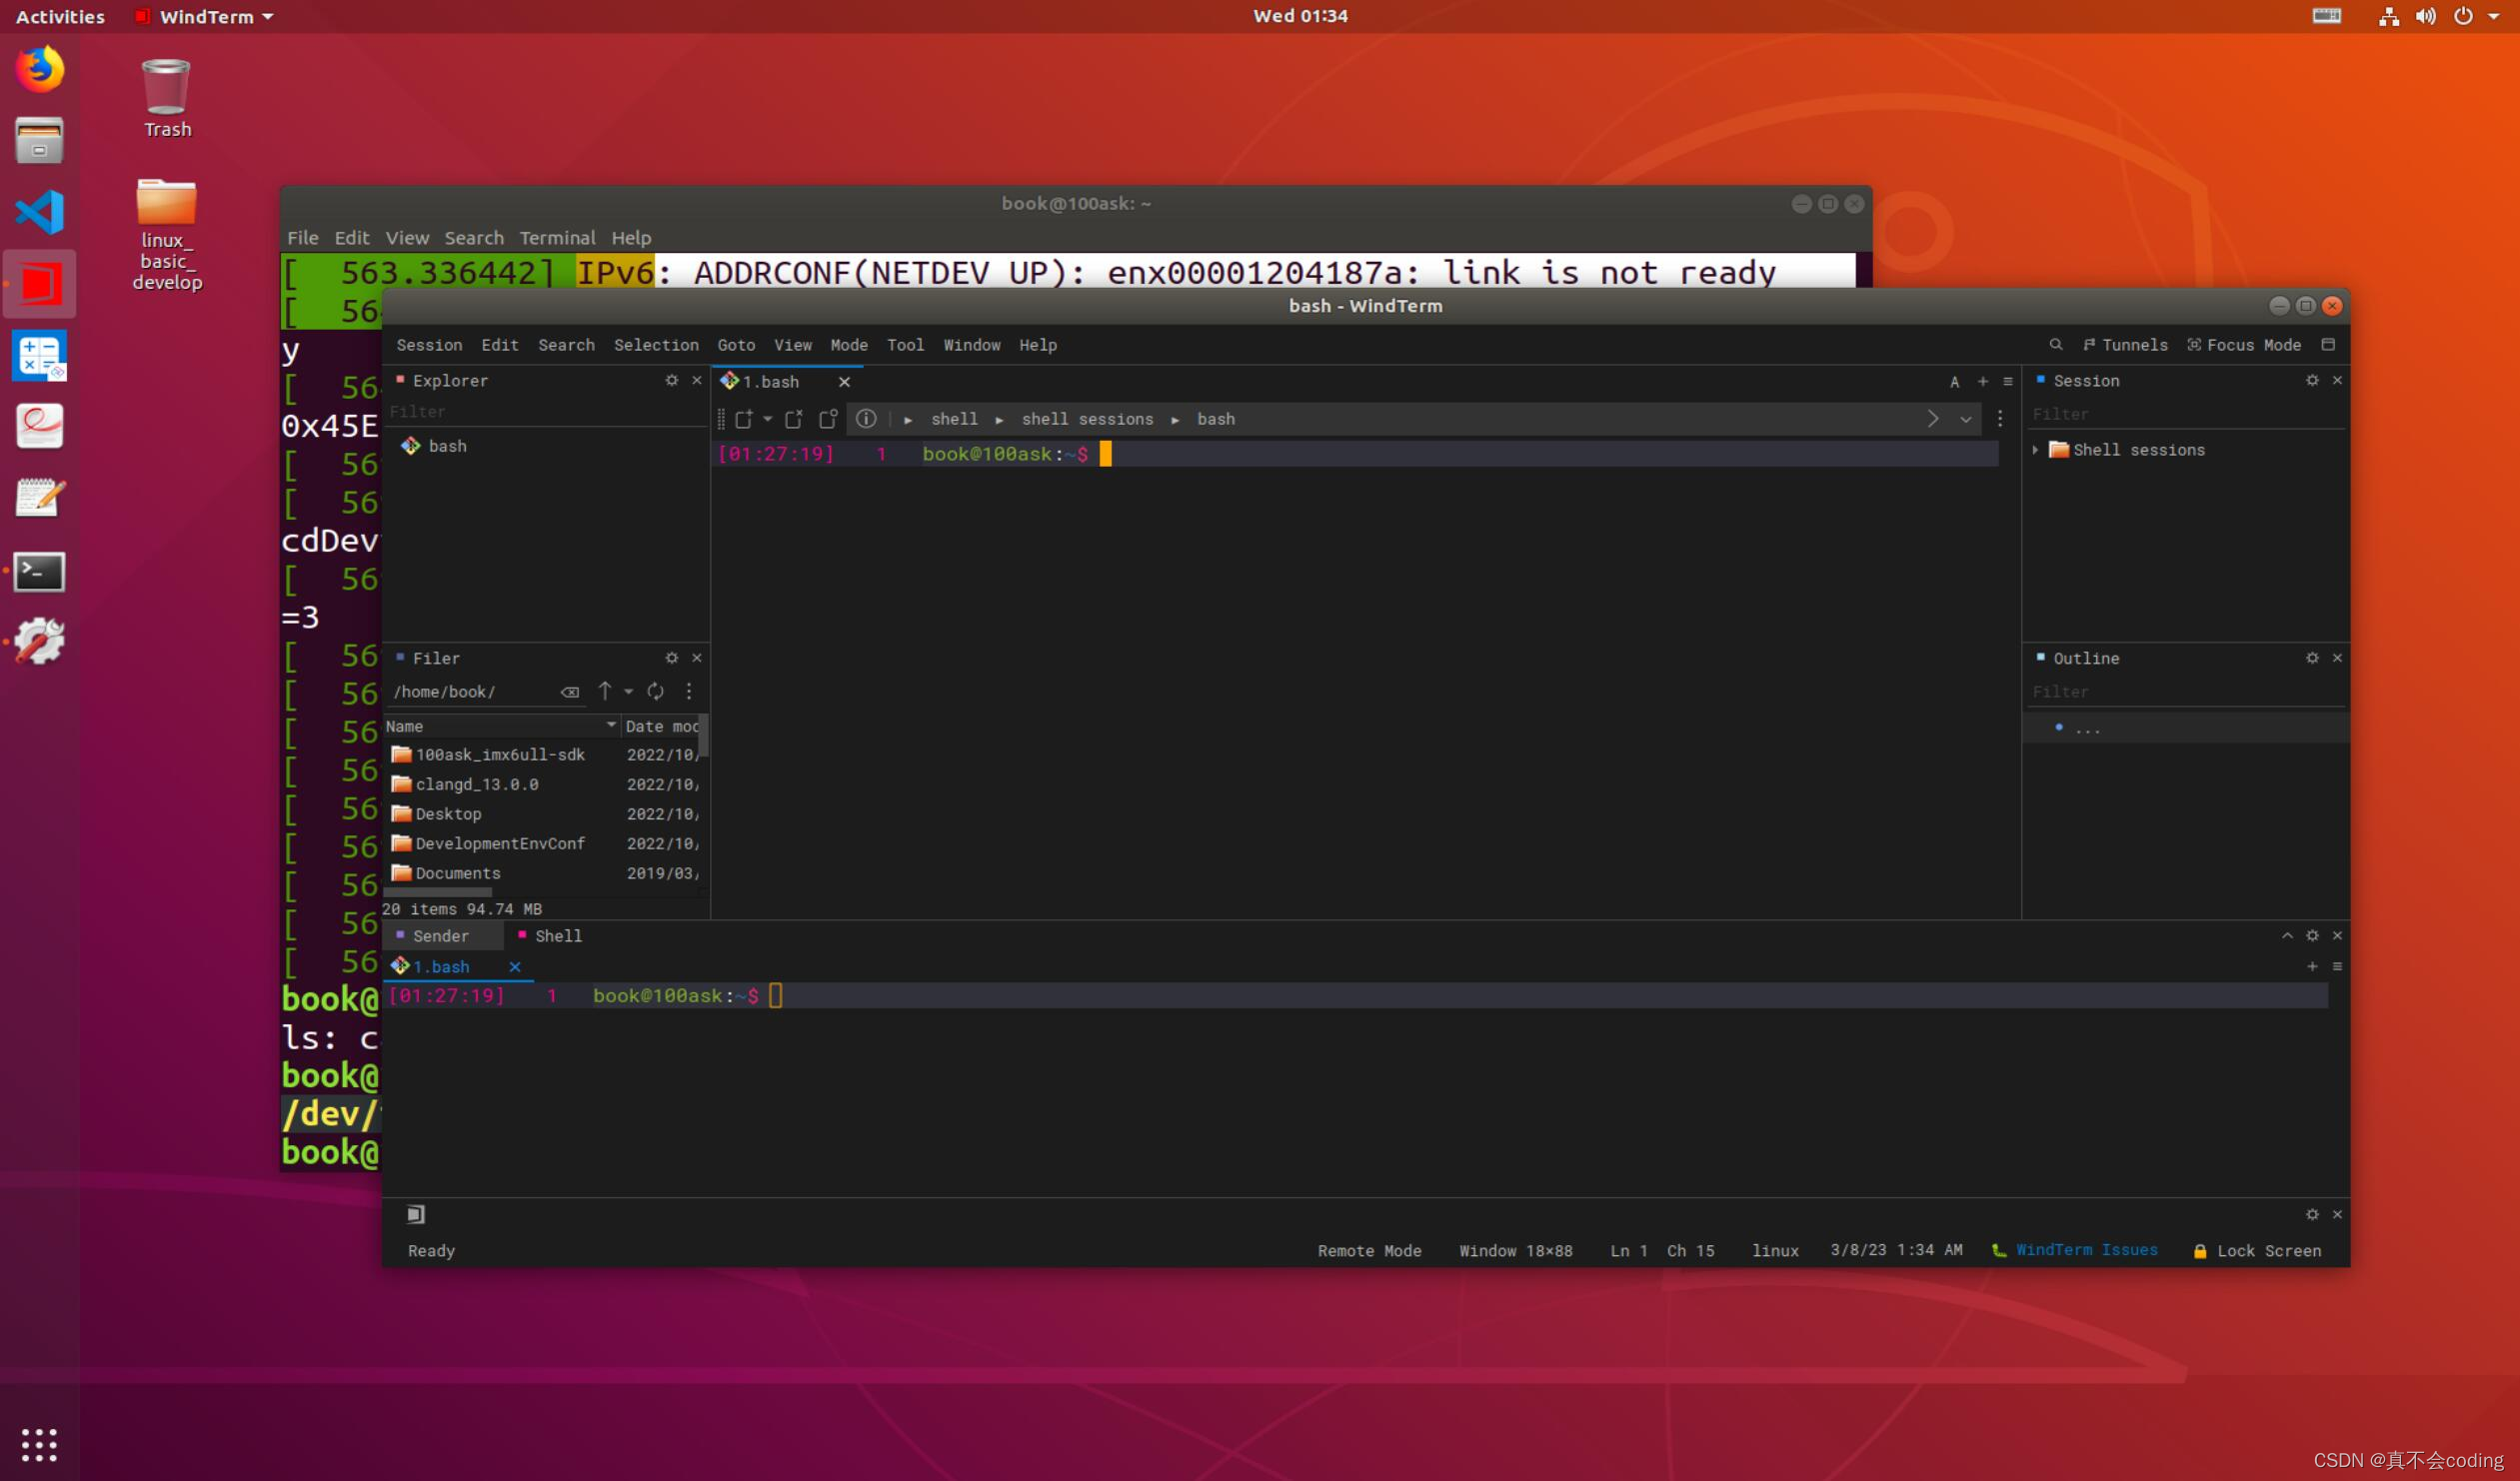Screen dimensions: 2520x1481
Task: Expand the address bar chevron dropdown
Action: 1966,419
